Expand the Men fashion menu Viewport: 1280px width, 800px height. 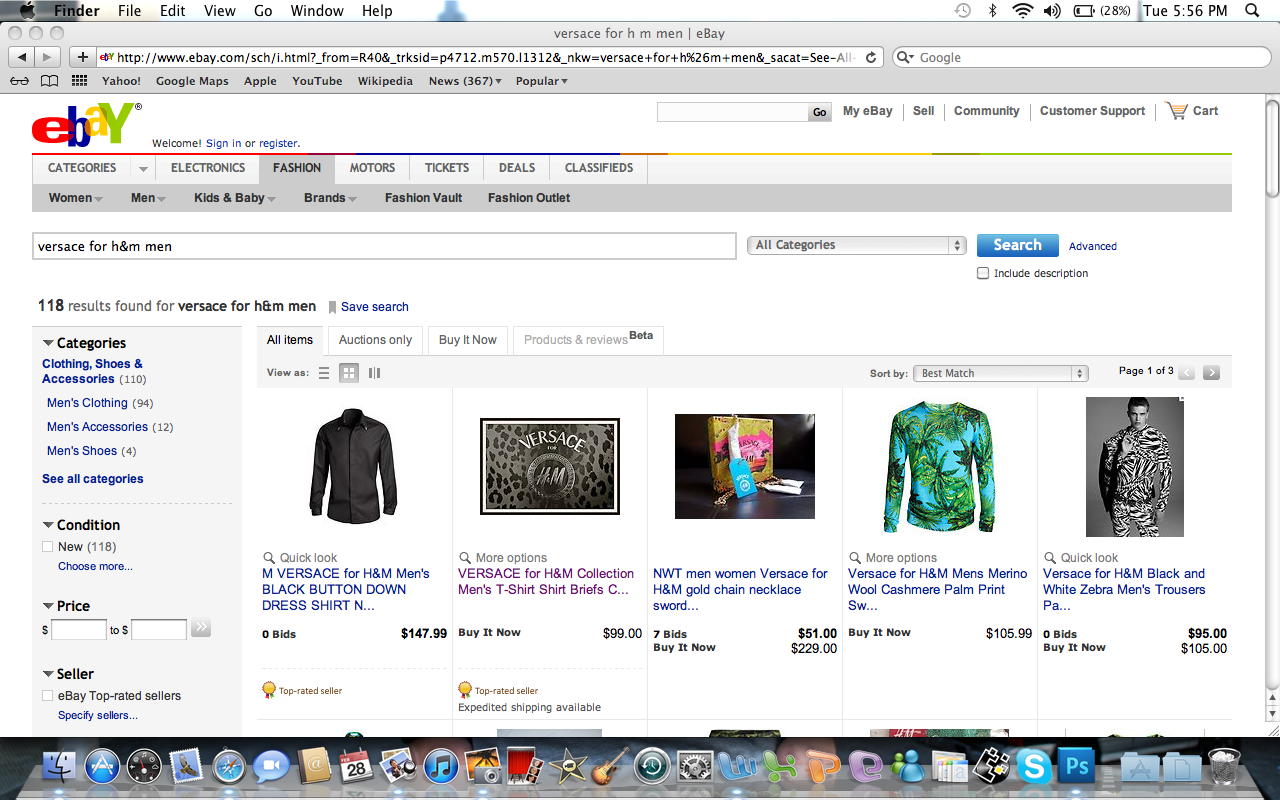[149, 198]
